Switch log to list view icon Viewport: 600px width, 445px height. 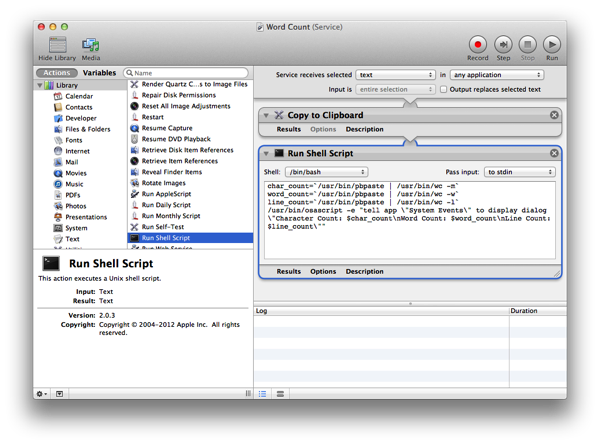coord(262,394)
